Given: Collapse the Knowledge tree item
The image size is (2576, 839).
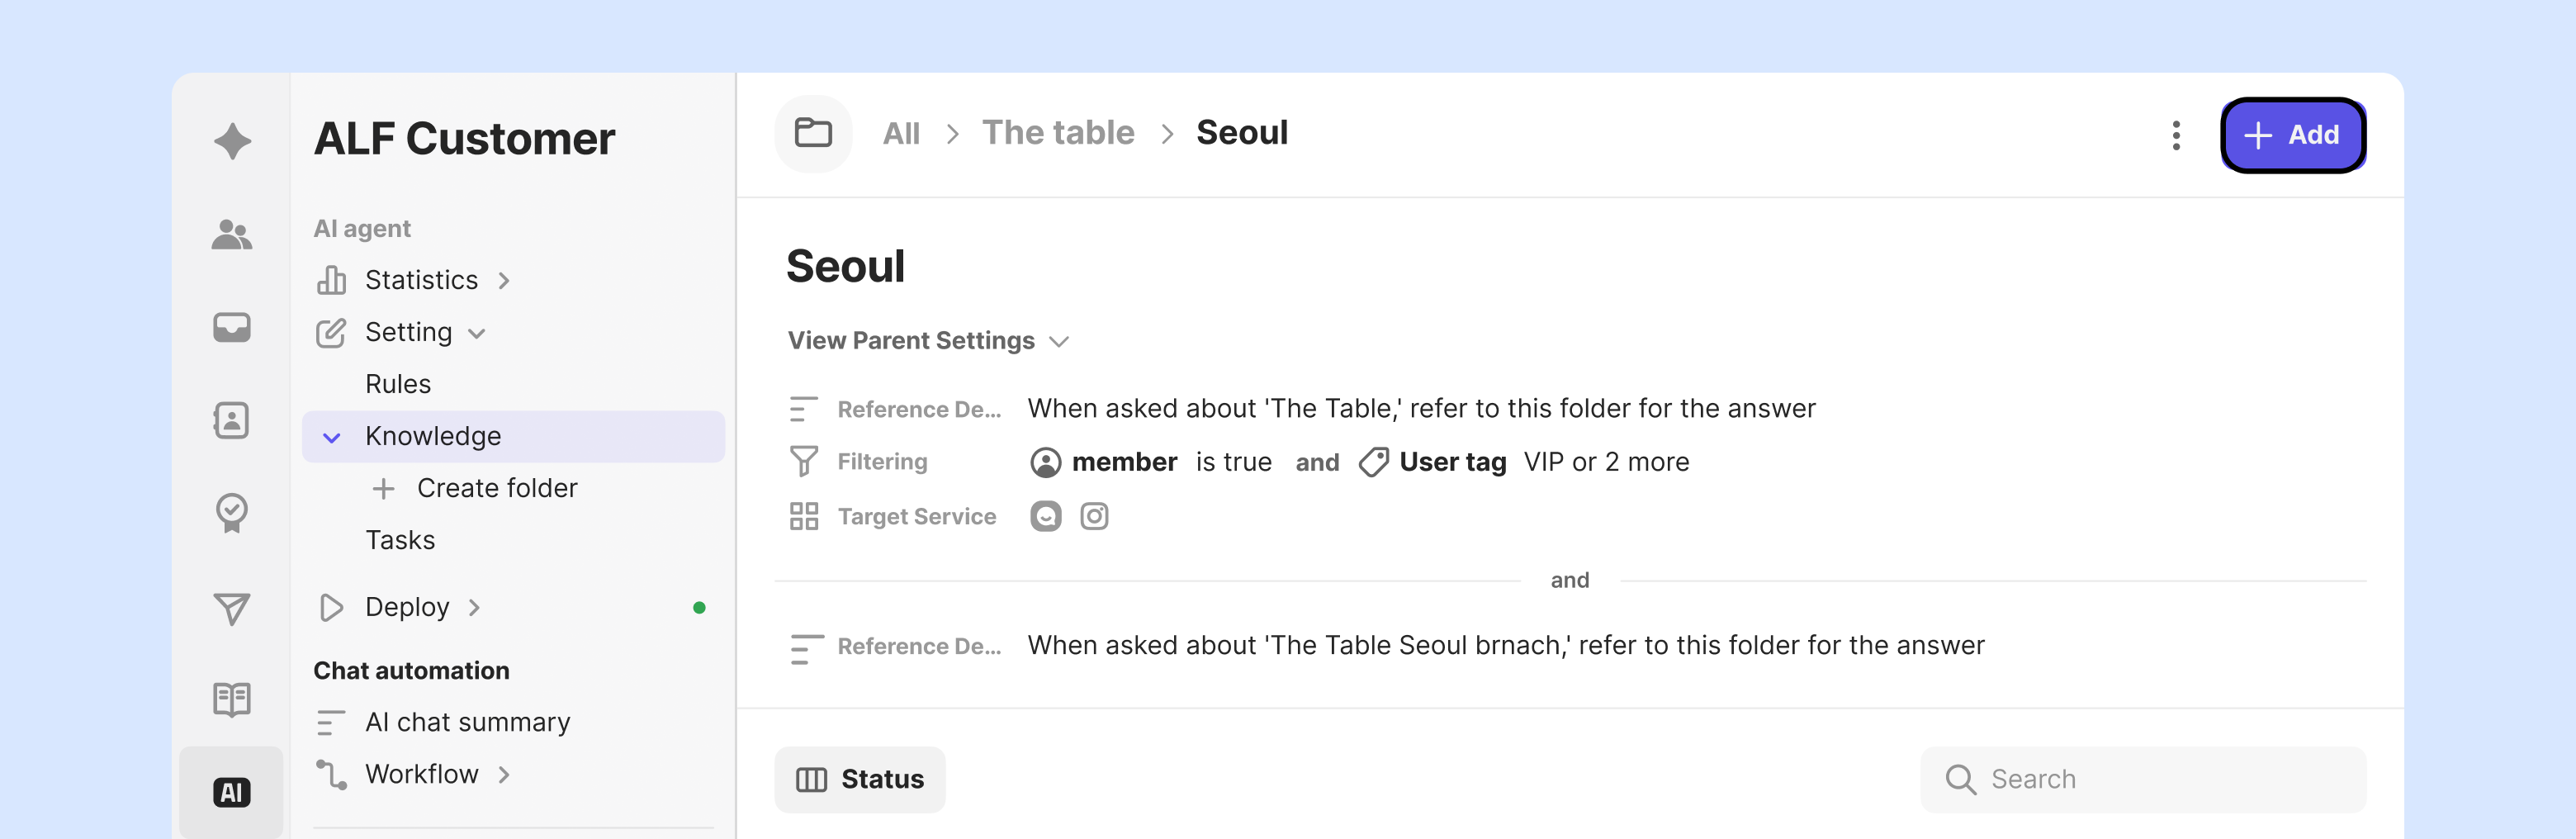Looking at the screenshot, I should tap(332, 437).
